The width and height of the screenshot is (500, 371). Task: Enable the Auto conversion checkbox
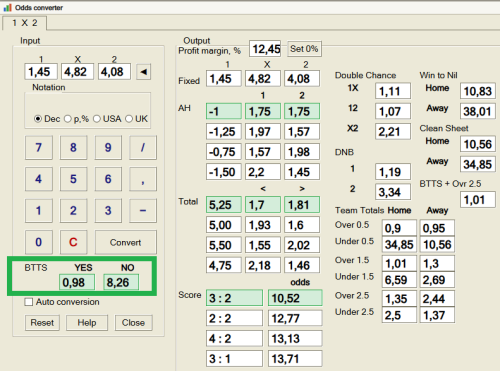click(29, 302)
